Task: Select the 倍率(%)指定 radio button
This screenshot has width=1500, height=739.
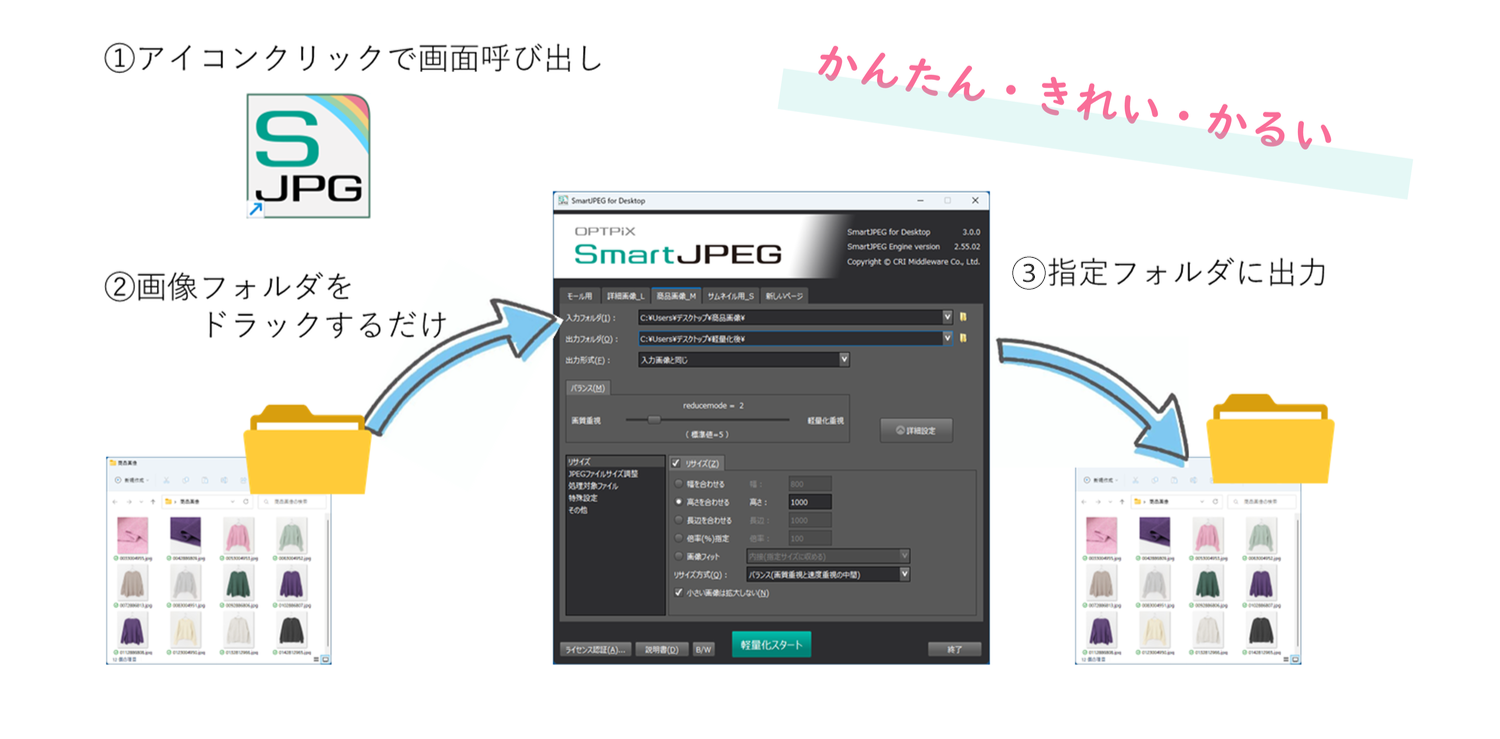Action: (x=680, y=538)
